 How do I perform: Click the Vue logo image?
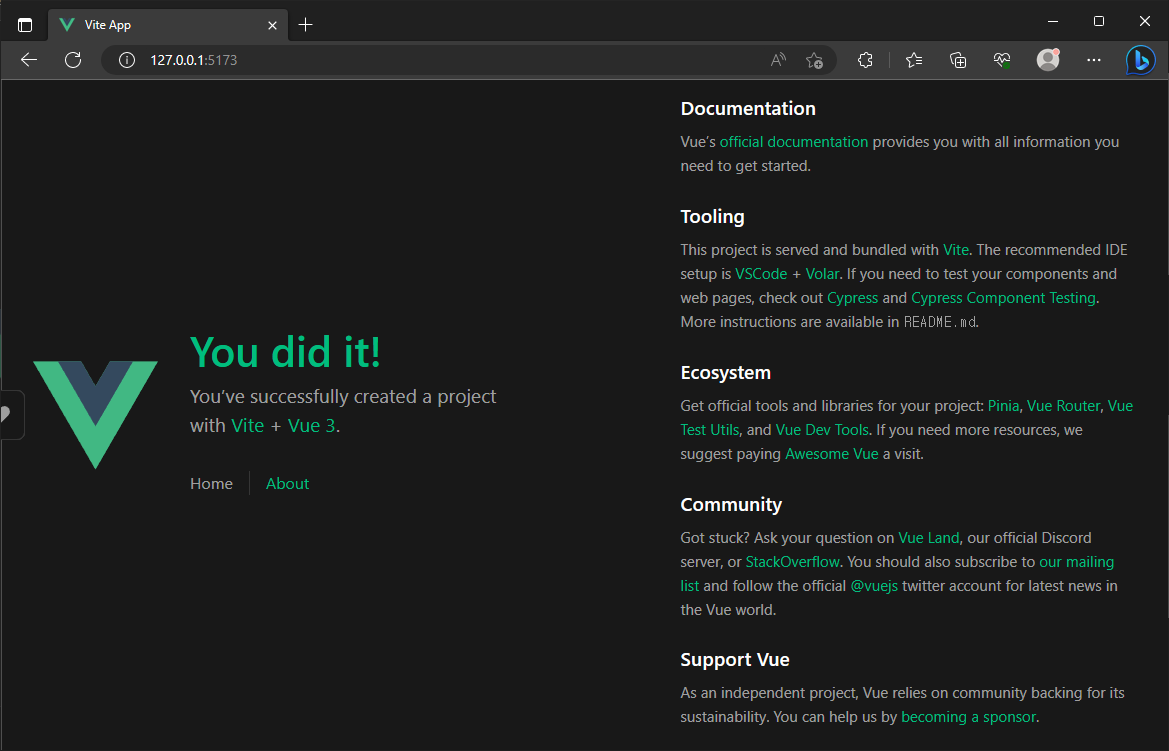coord(95,415)
